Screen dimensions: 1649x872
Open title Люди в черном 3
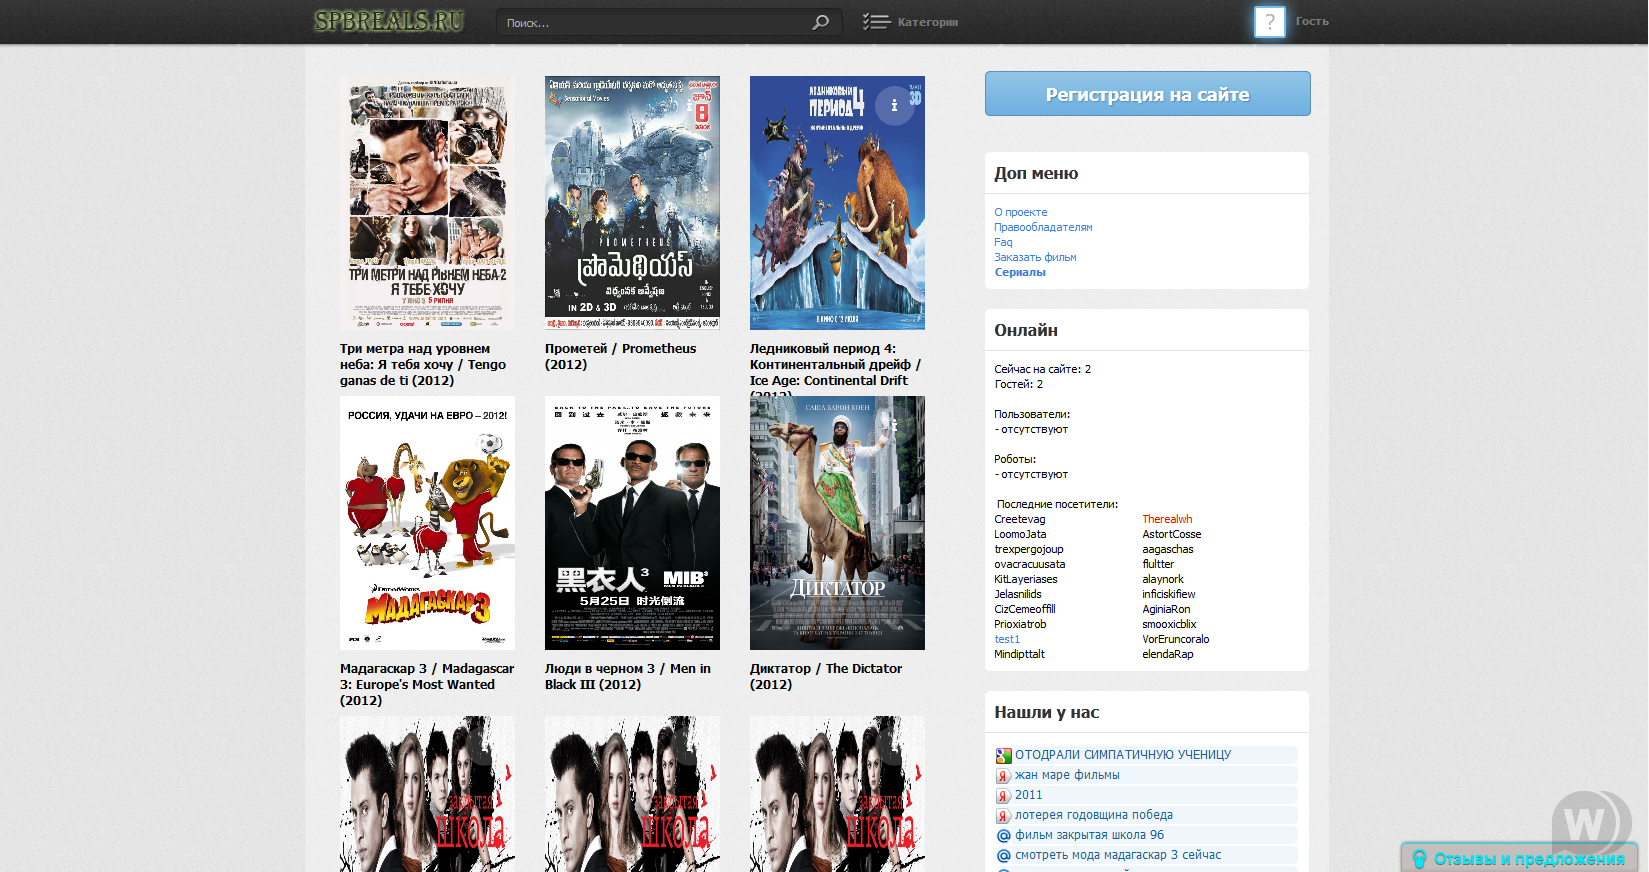[x=628, y=677]
